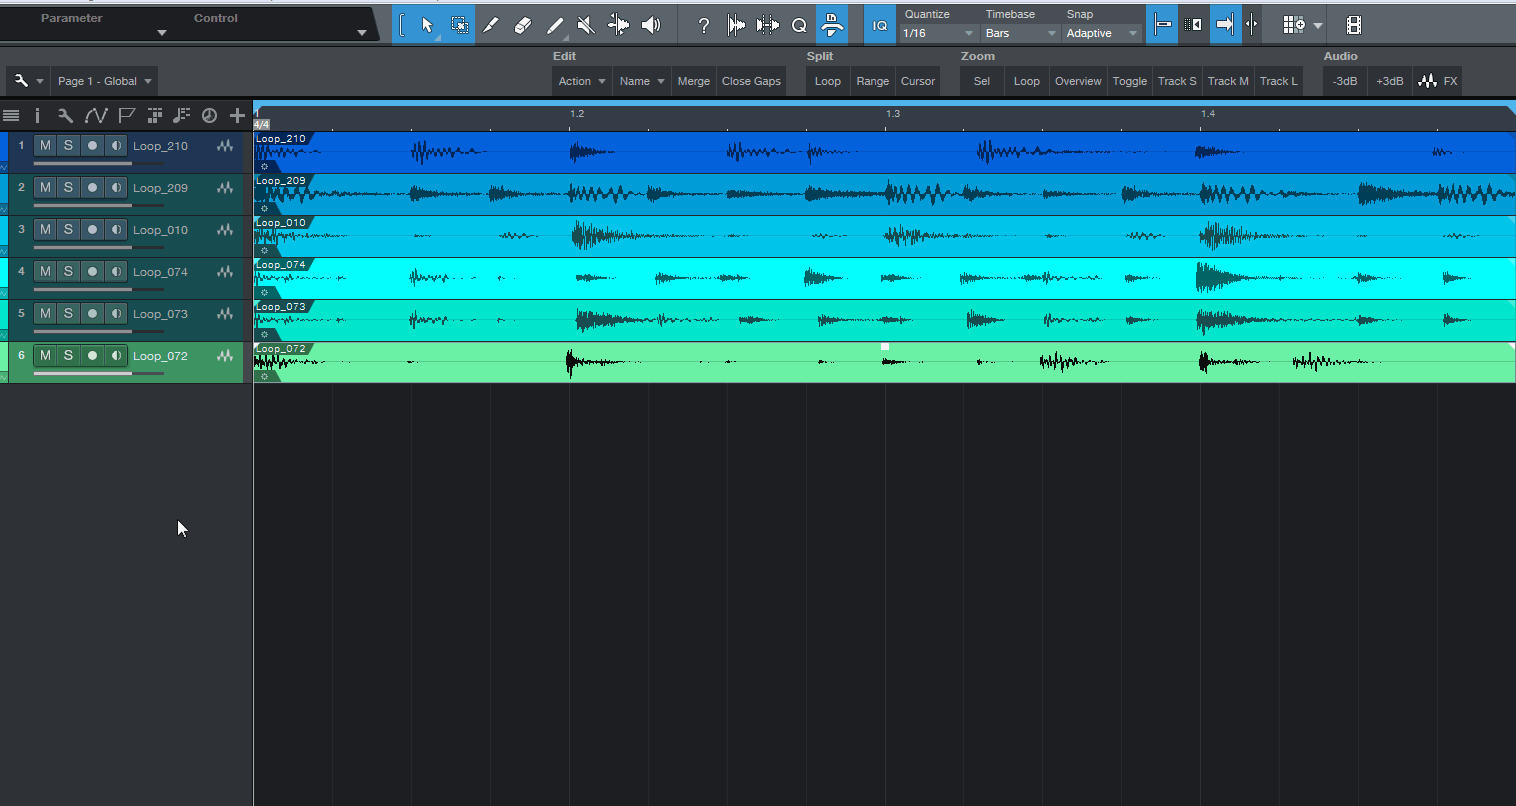Open the Inspector info icon
This screenshot has width=1516, height=806.
[37, 115]
